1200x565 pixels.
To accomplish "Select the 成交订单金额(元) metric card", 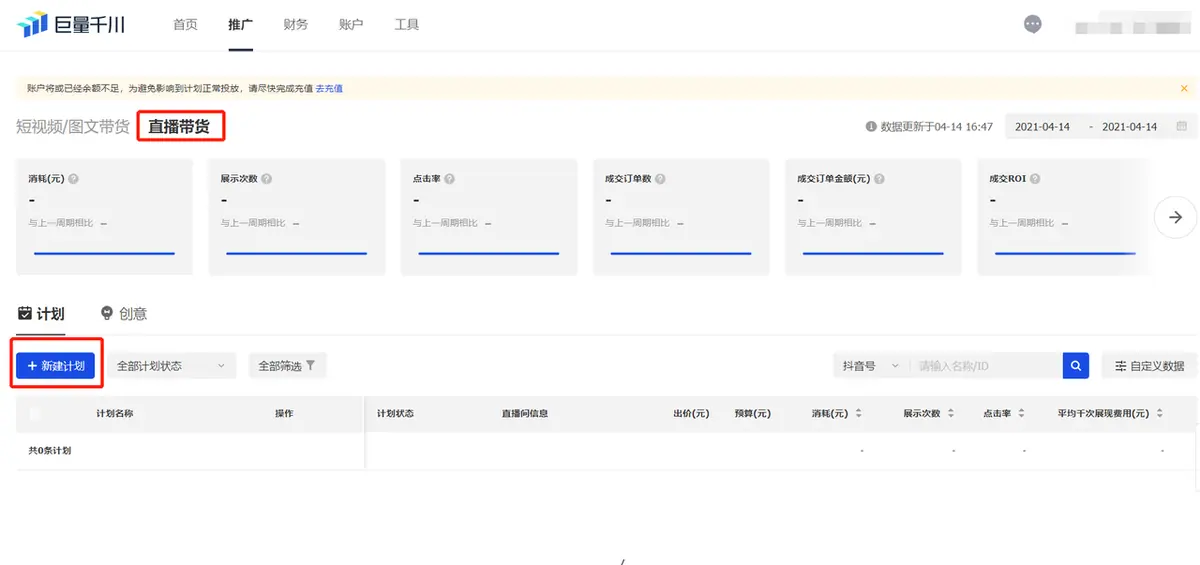I will click(x=872, y=216).
